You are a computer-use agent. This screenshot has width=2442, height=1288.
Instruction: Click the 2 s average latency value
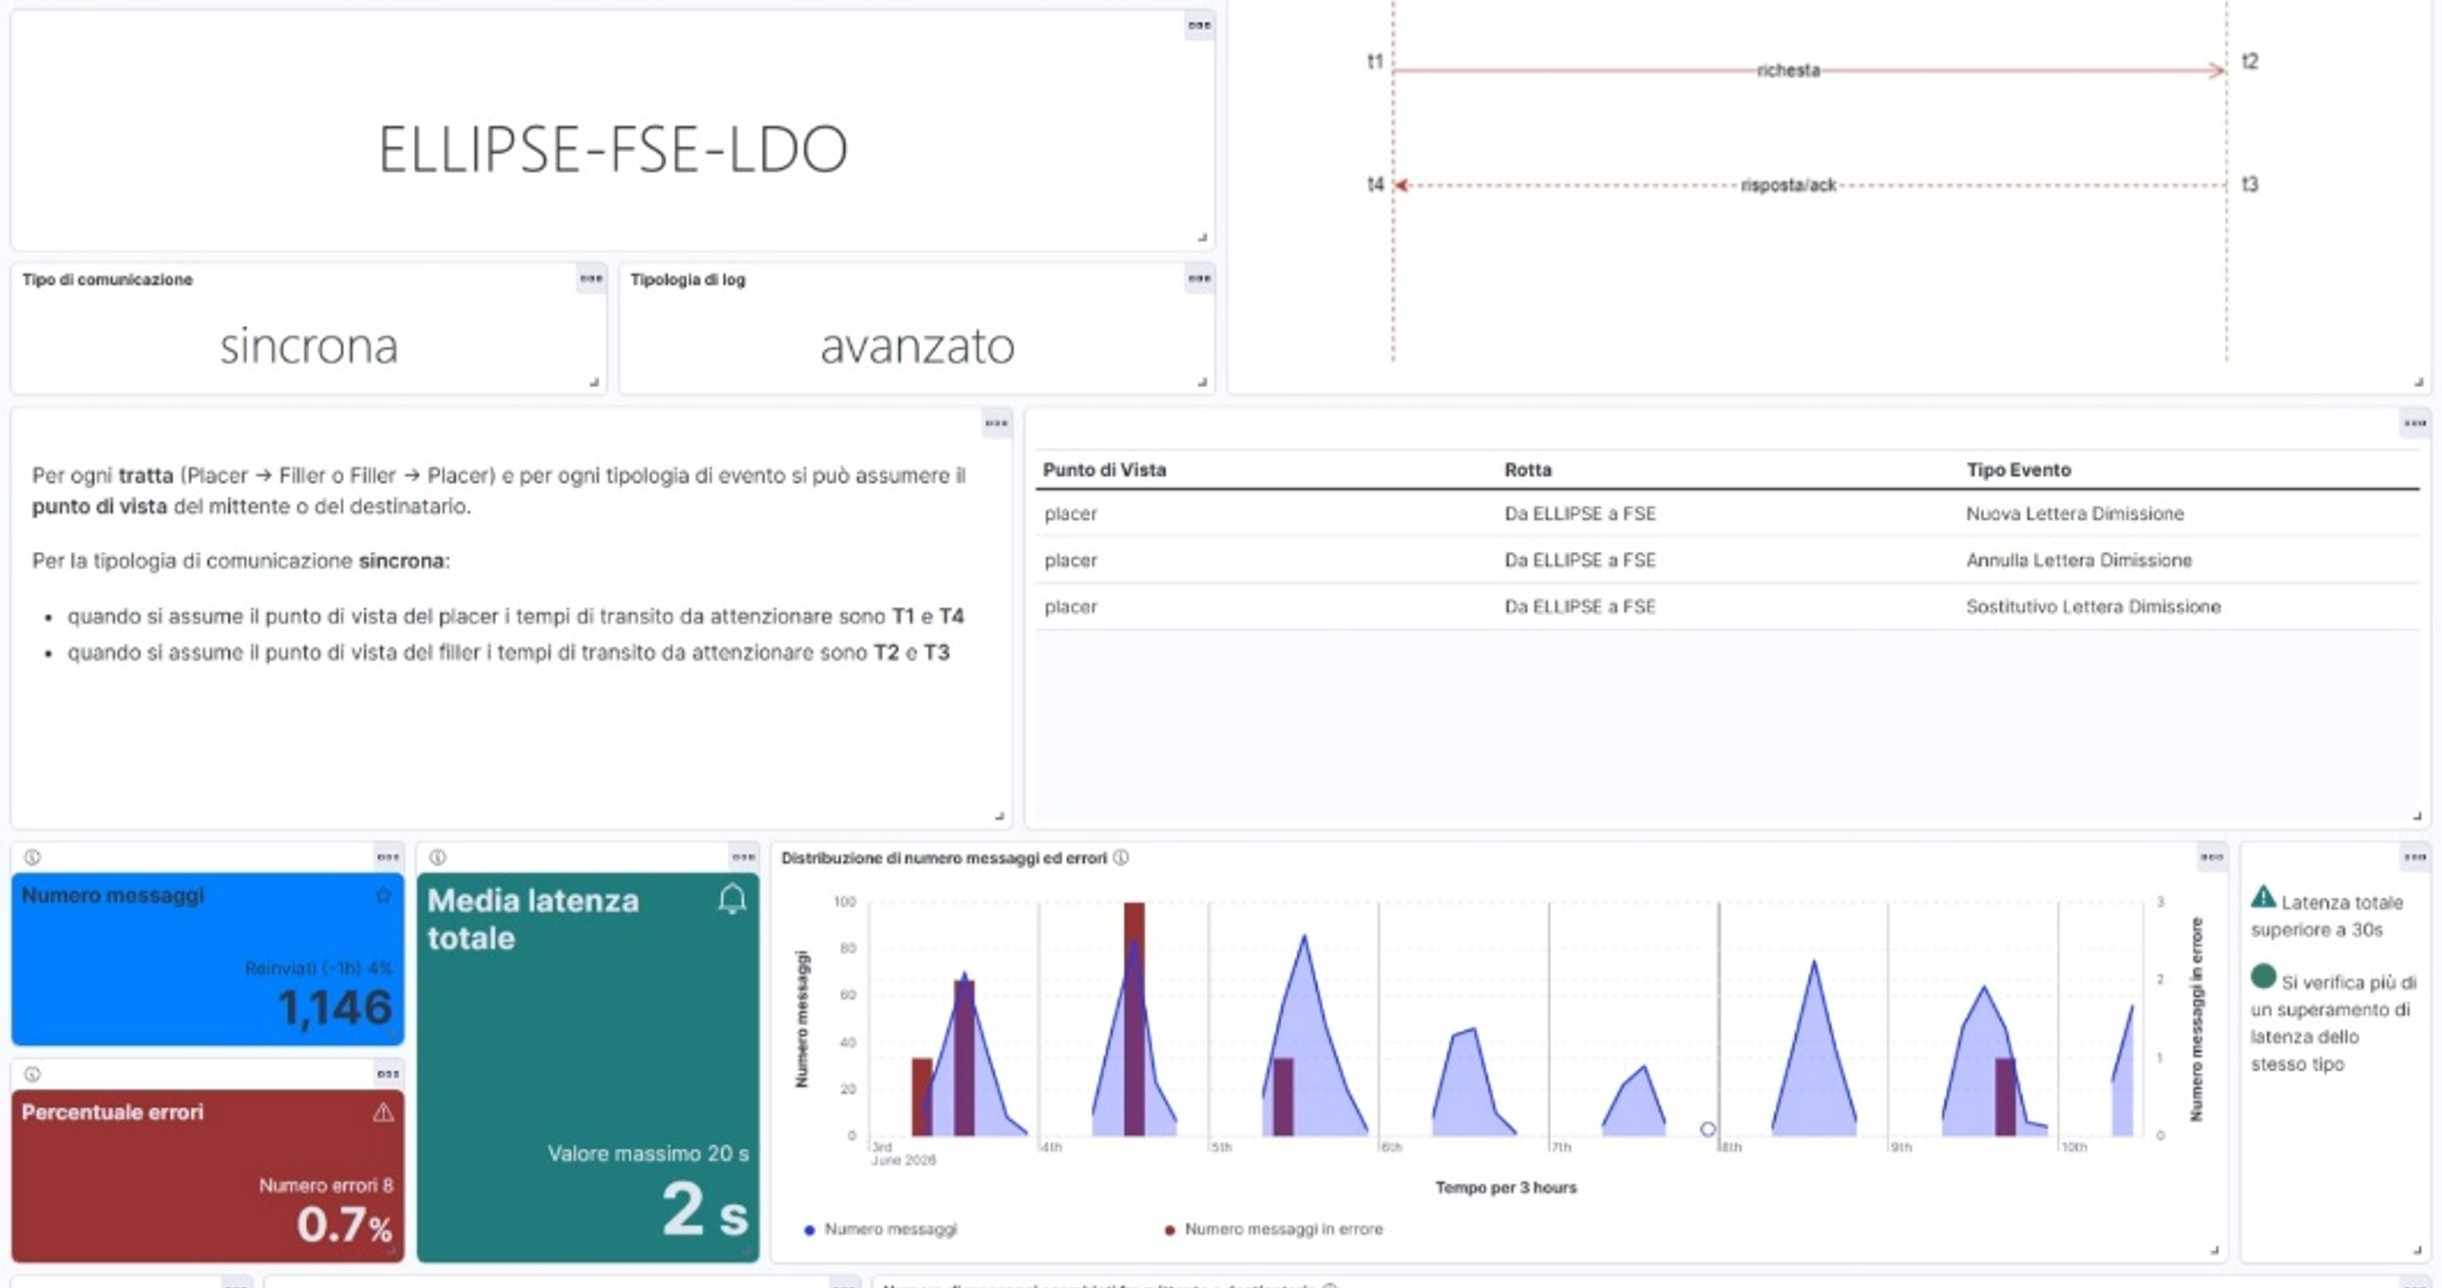(704, 1209)
